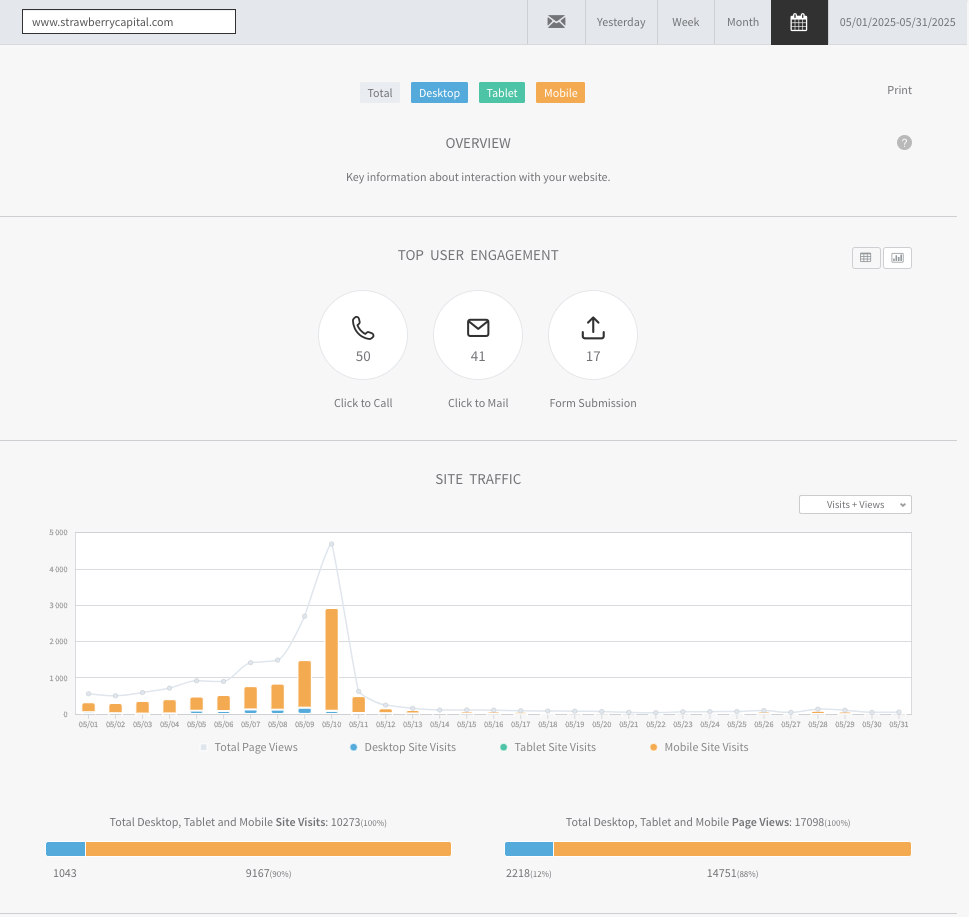Switch engagement to table view icon
The width and height of the screenshot is (969, 917).
(866, 258)
